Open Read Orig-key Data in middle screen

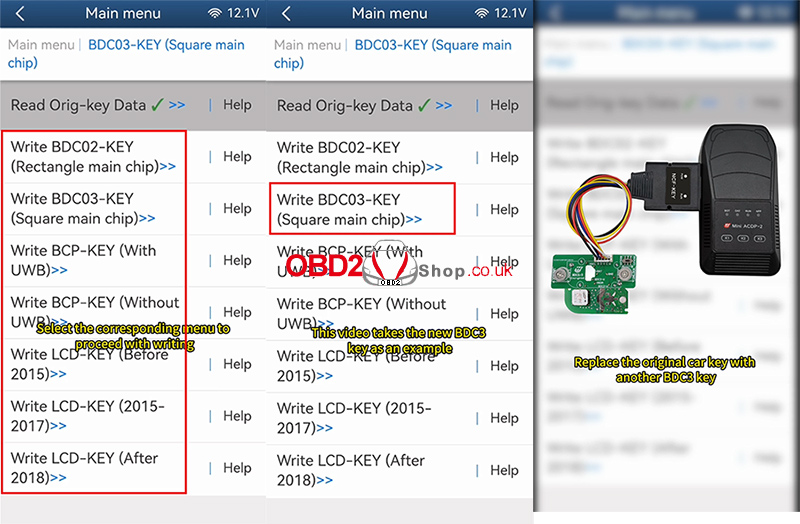(345, 106)
